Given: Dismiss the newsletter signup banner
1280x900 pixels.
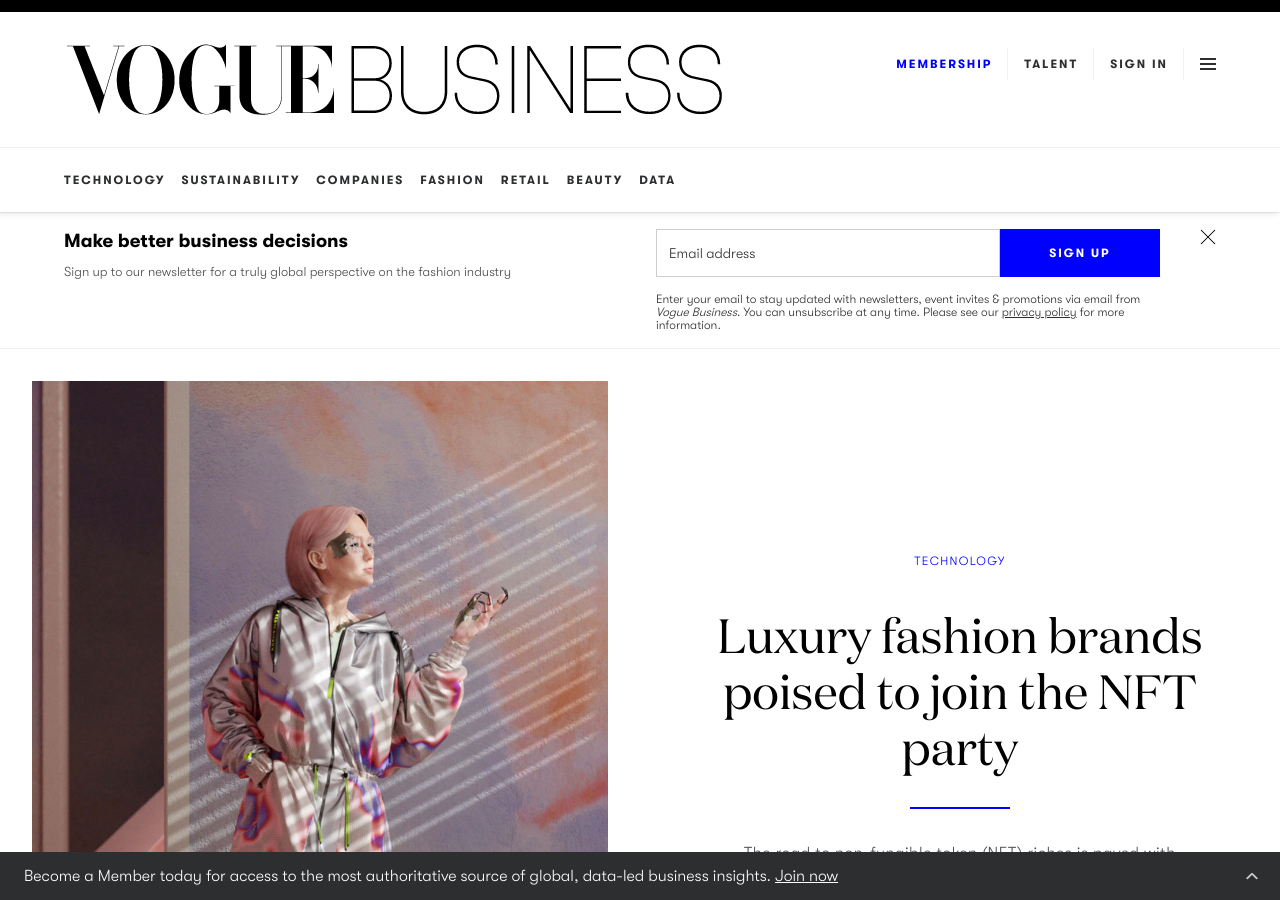Looking at the screenshot, I should pos(1208,237).
